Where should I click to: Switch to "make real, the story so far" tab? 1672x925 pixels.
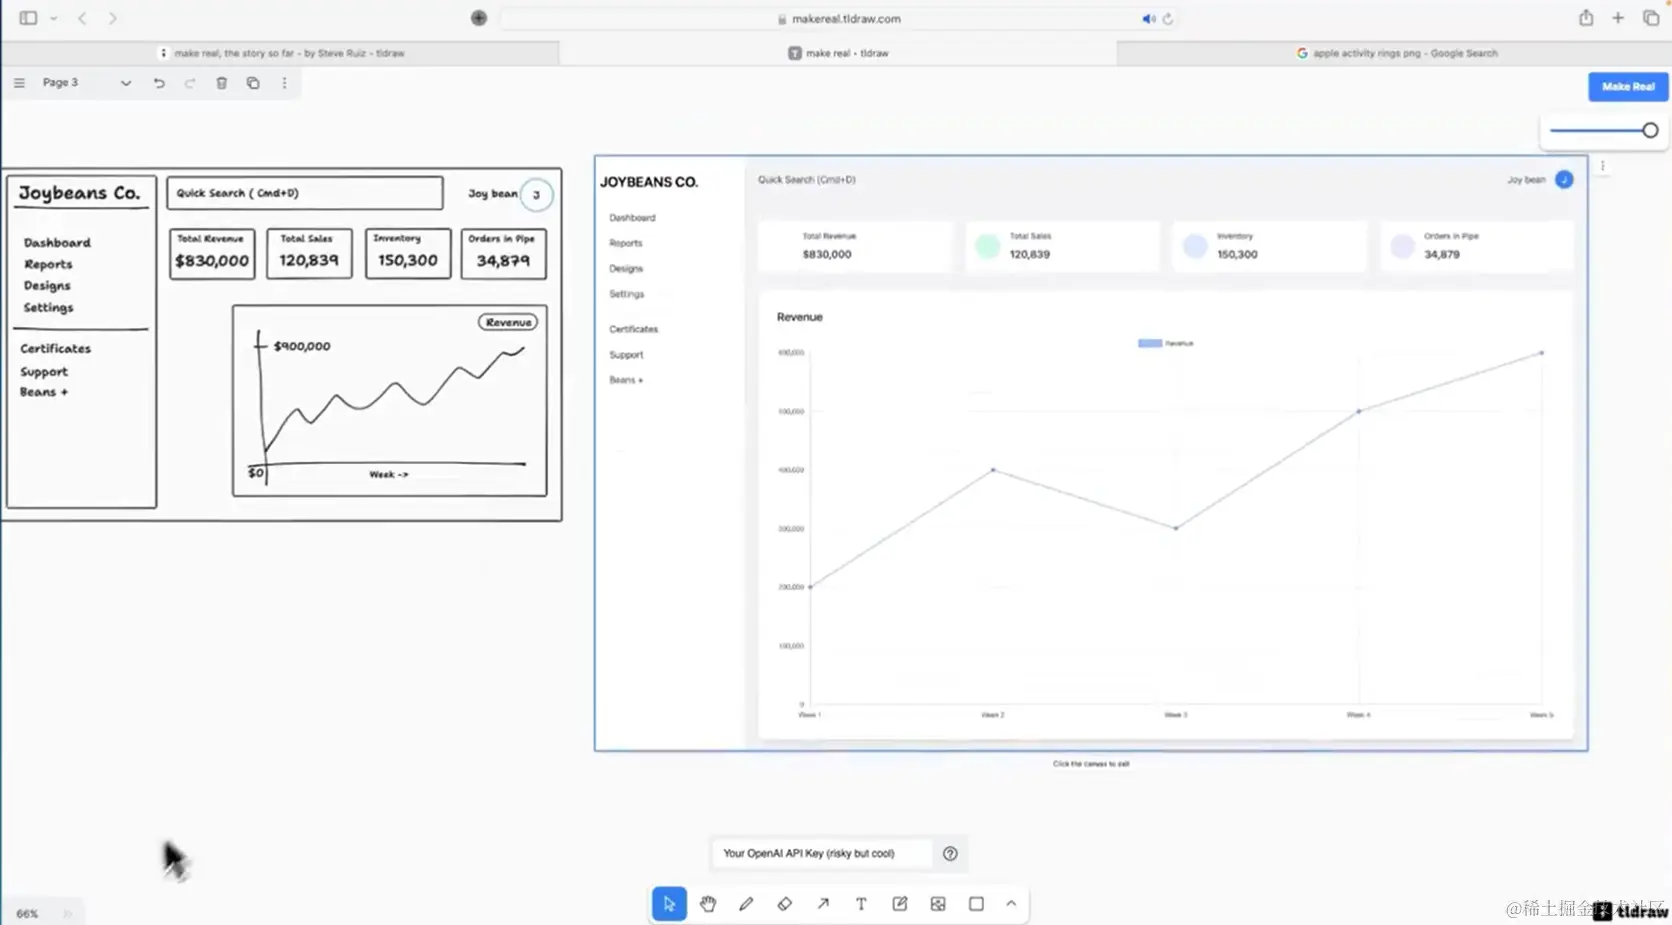tap(280, 53)
